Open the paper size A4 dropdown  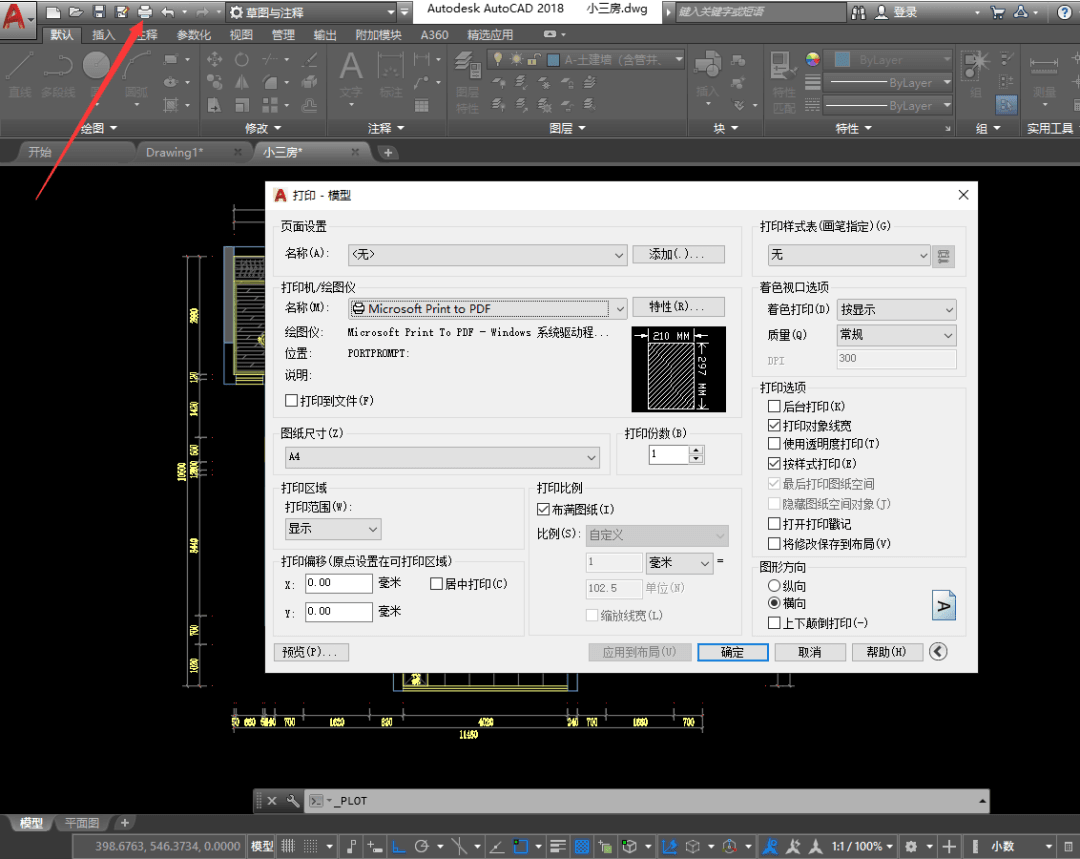click(x=442, y=457)
